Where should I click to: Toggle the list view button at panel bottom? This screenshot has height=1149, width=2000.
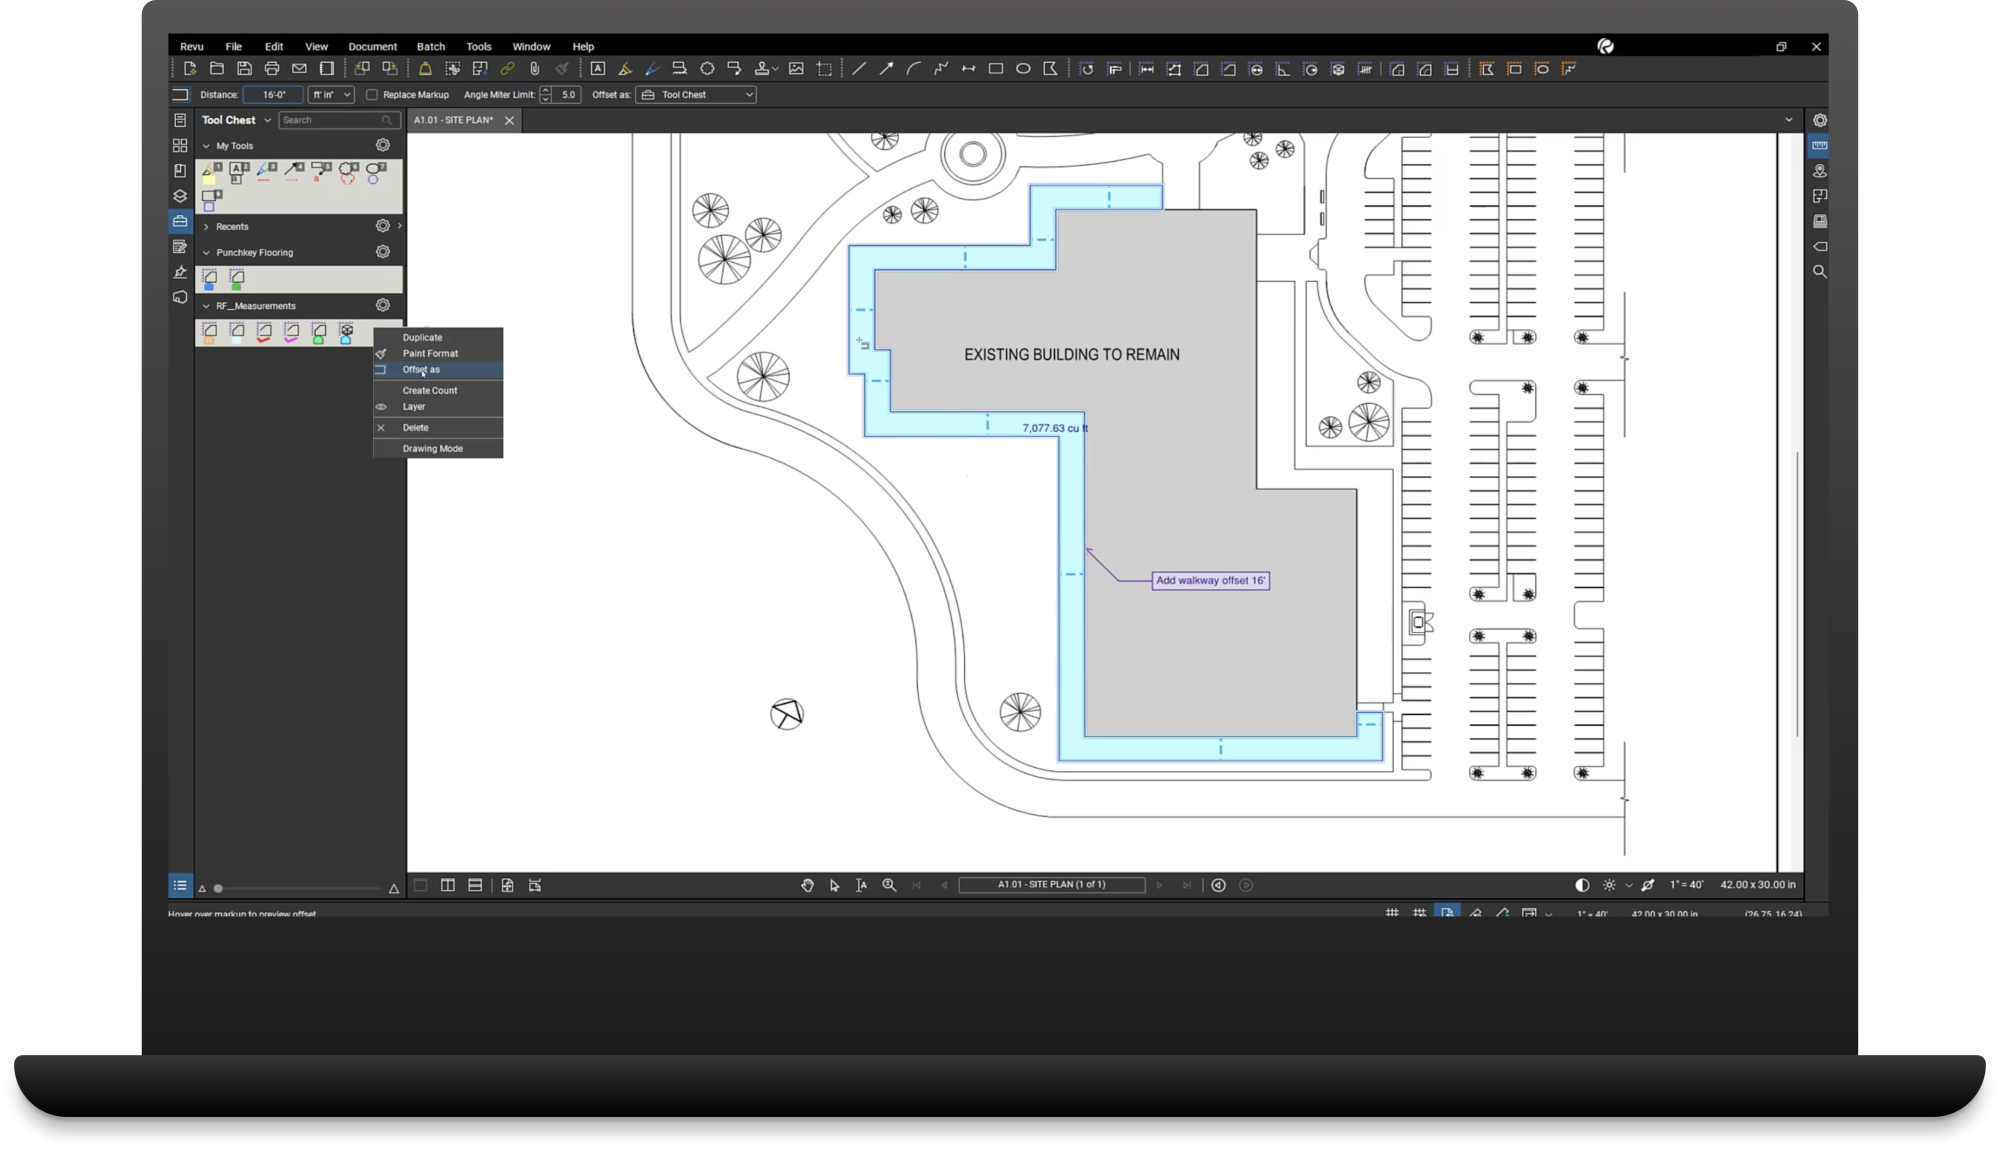tap(180, 886)
